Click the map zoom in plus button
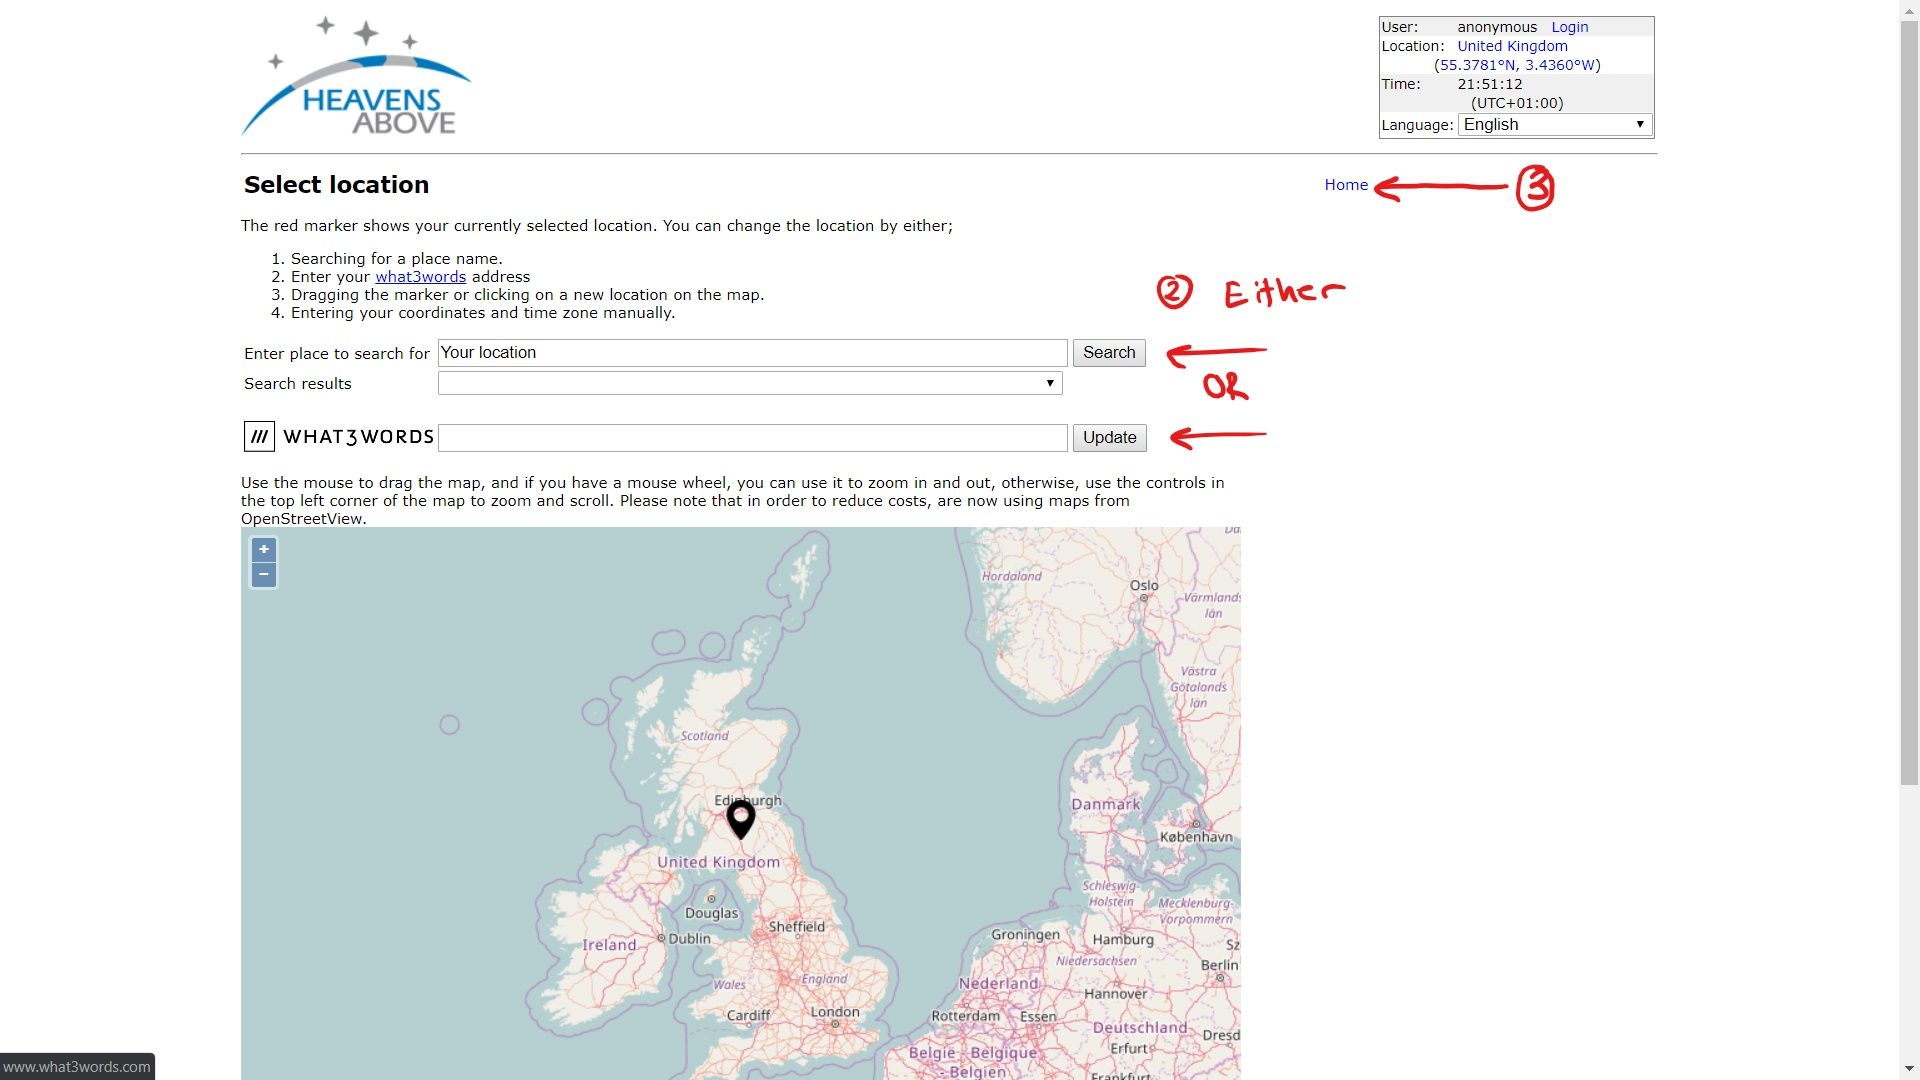This screenshot has height=1080, width=1920. coord(264,549)
